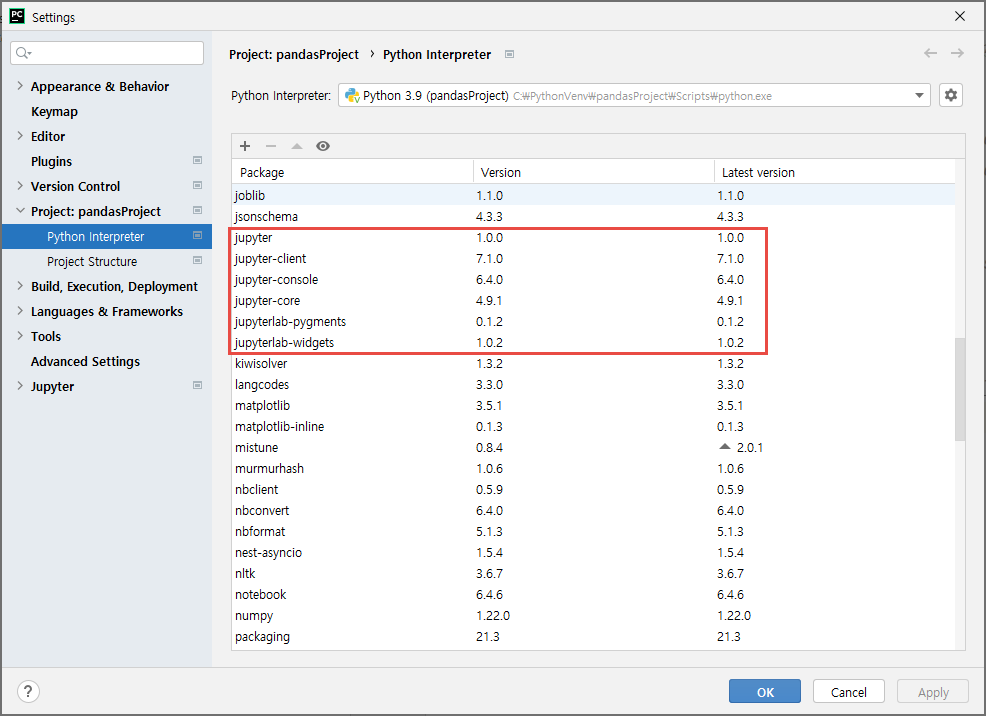Image resolution: width=986 pixels, height=716 pixels.
Task: Click the package list vertical scrollbar
Action: [x=960, y=390]
